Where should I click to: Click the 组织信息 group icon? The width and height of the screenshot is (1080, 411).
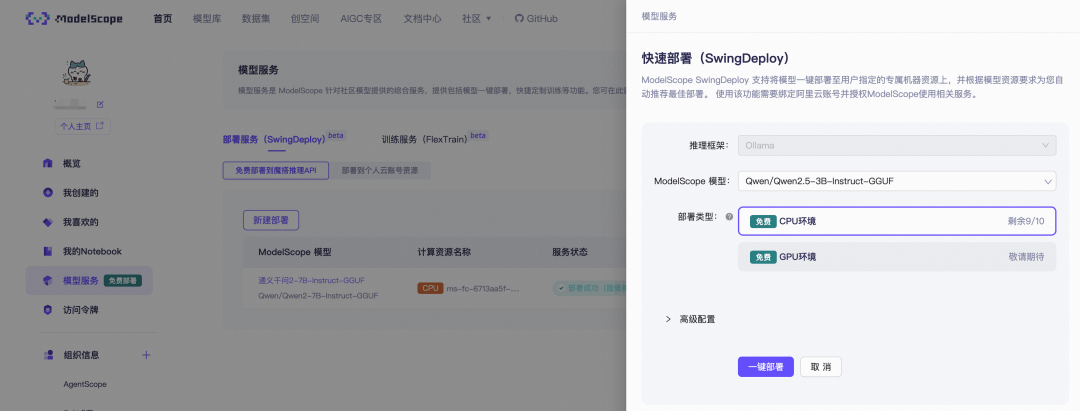48,355
